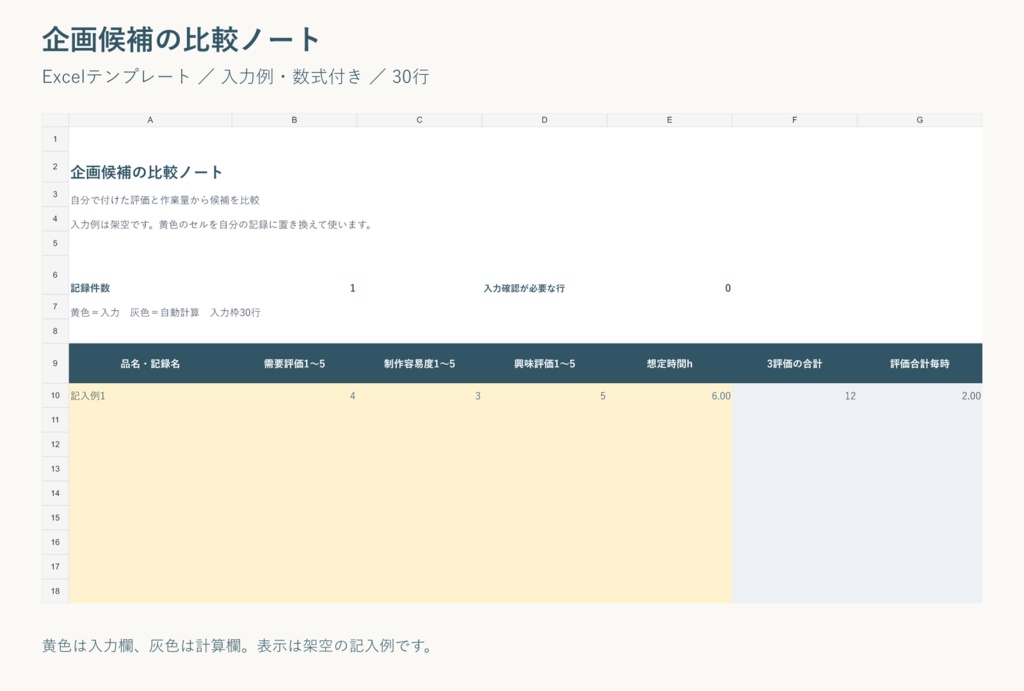This screenshot has height=691, width=1024.
Task: Select row 8 header
Action: pyautogui.click(x=55, y=331)
